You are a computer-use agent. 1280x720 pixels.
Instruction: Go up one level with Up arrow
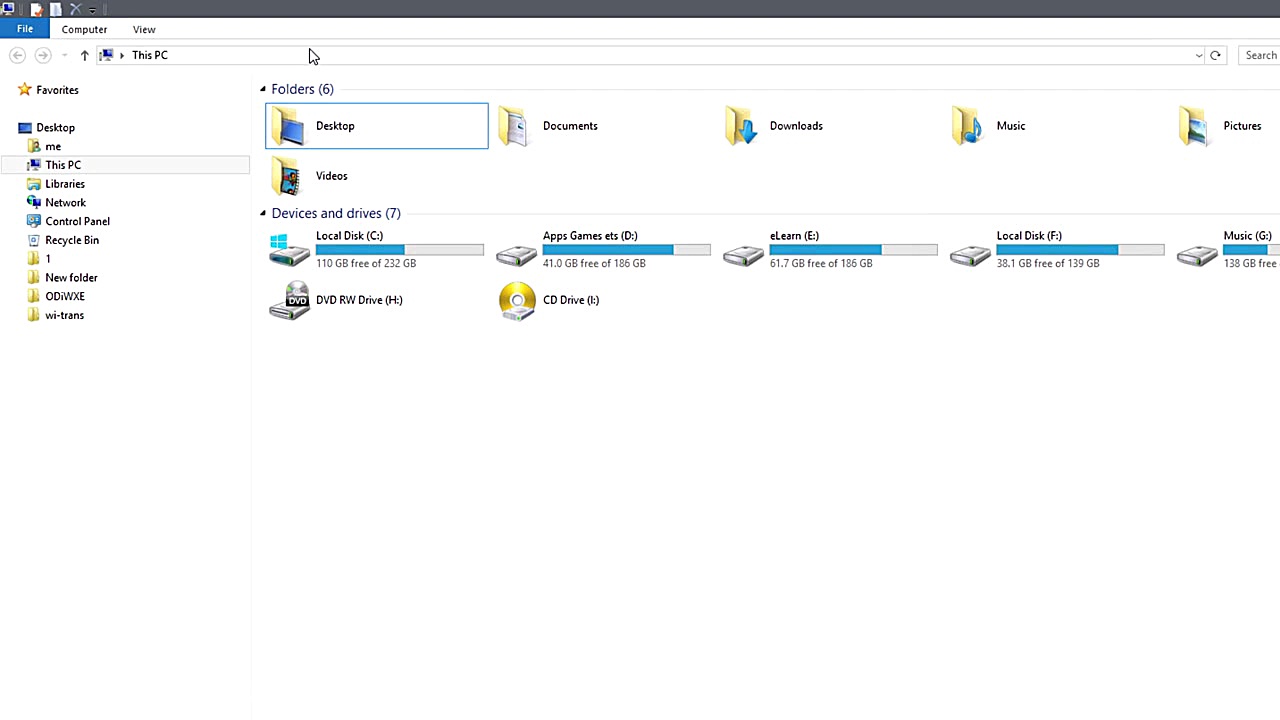pyautogui.click(x=84, y=55)
